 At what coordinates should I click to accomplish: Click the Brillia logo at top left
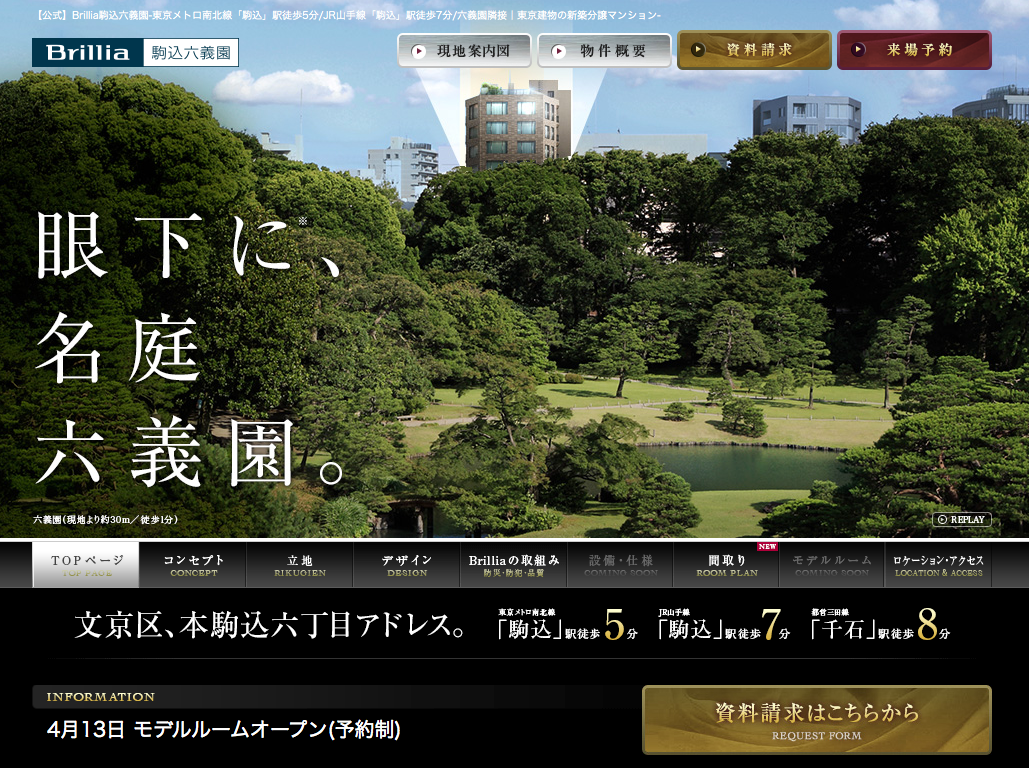click(x=85, y=52)
